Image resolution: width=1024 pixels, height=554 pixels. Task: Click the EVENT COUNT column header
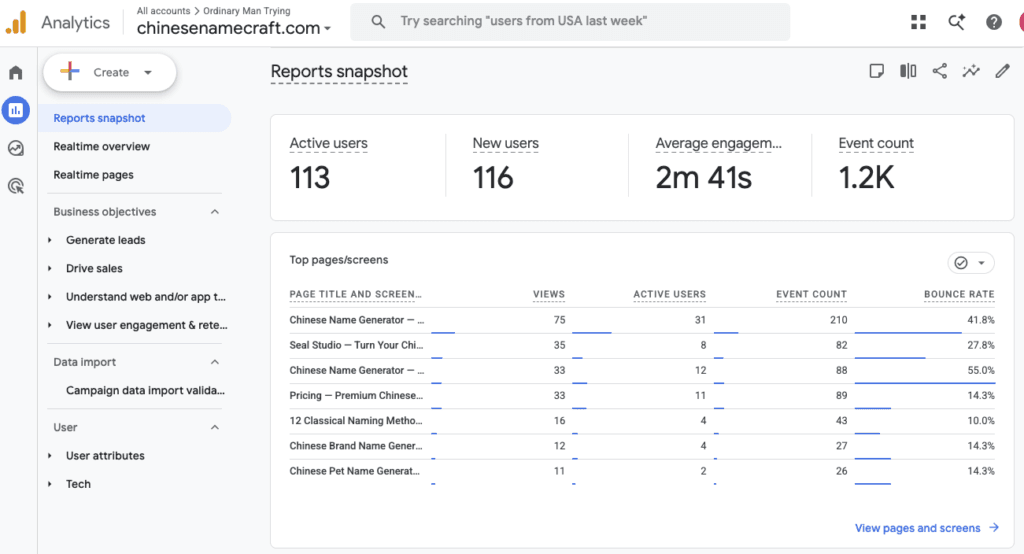tap(811, 295)
